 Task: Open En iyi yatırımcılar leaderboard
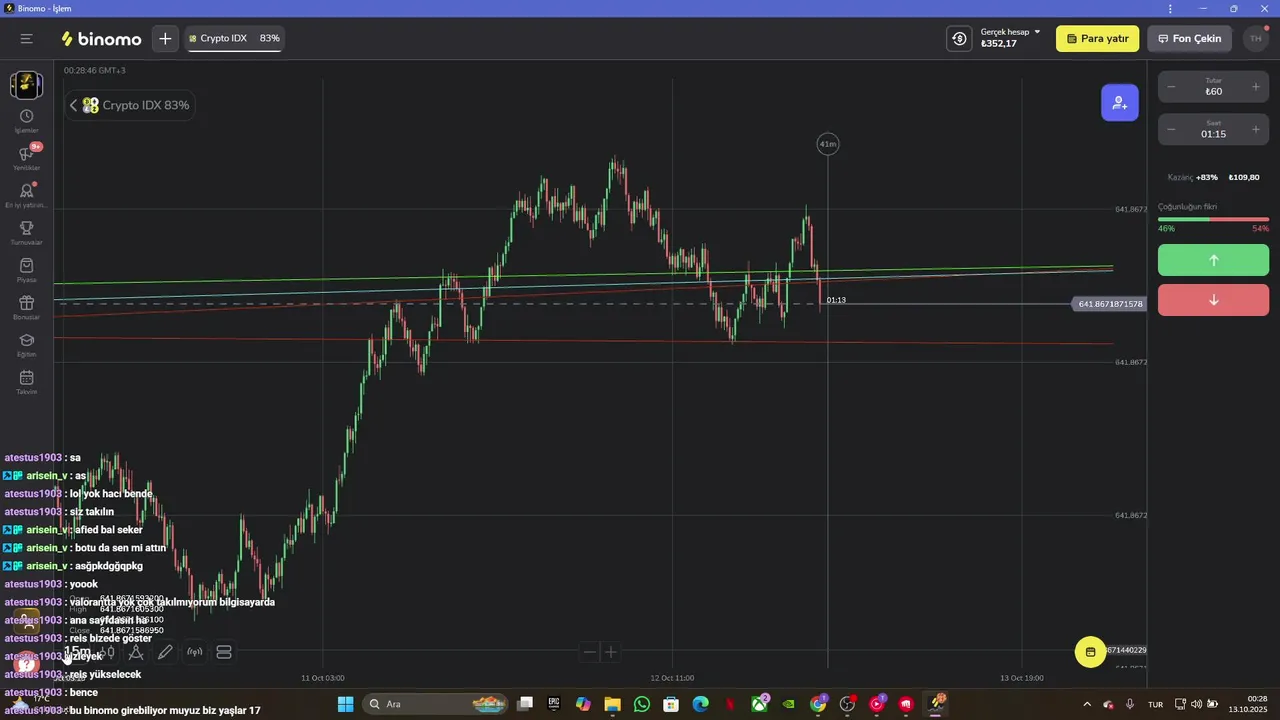[x=26, y=195]
